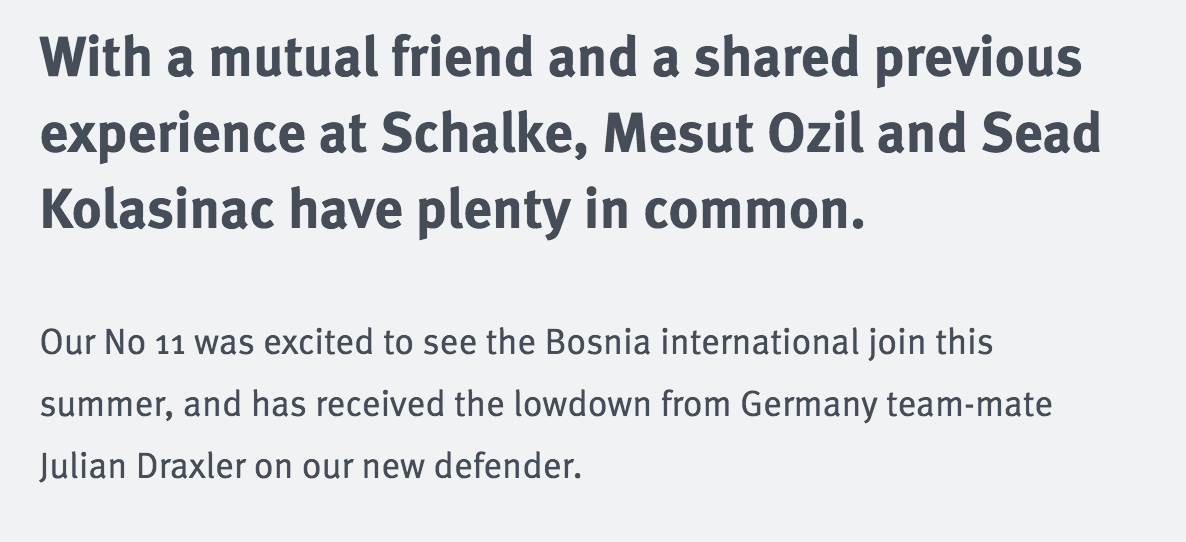This screenshot has height=542, width=1186.
Task: Click the name "Julian Draxler"
Action: (143, 467)
